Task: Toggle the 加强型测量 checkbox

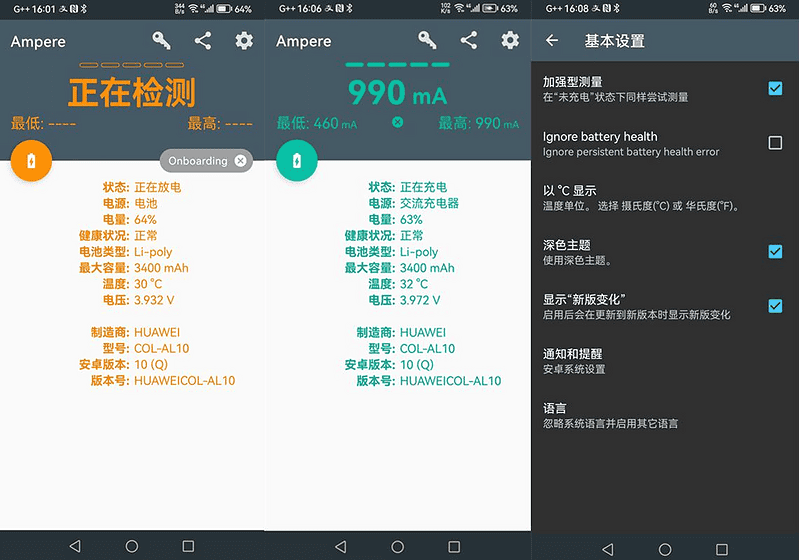Action: (x=775, y=88)
